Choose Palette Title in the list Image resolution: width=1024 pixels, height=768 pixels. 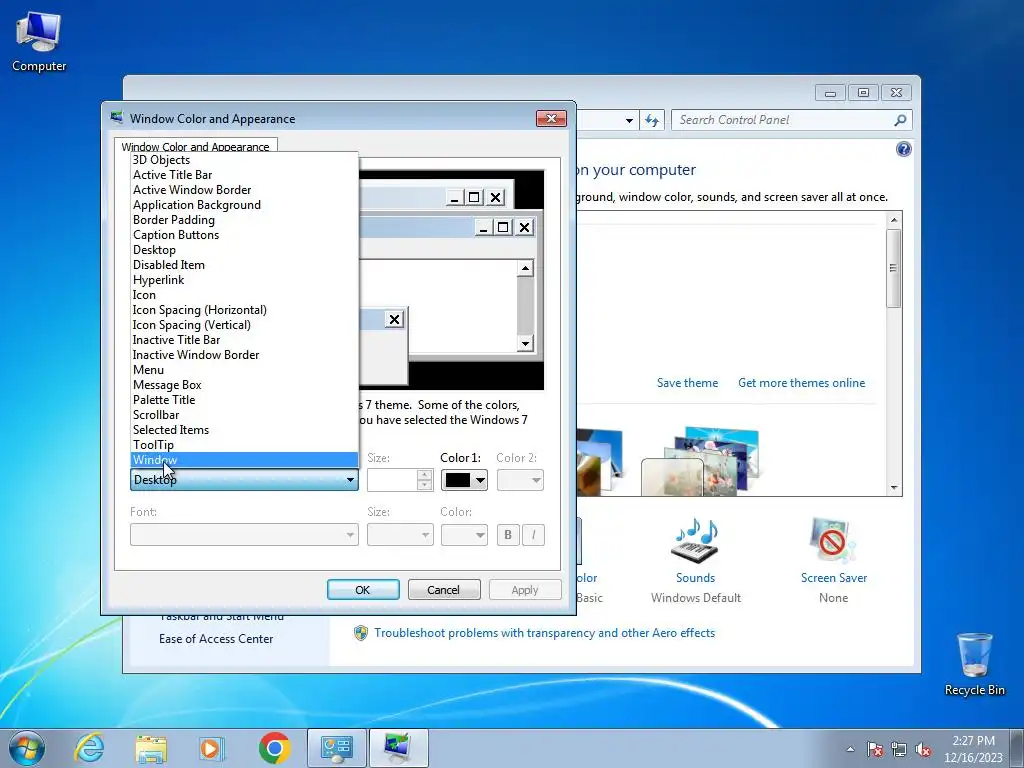click(244, 400)
